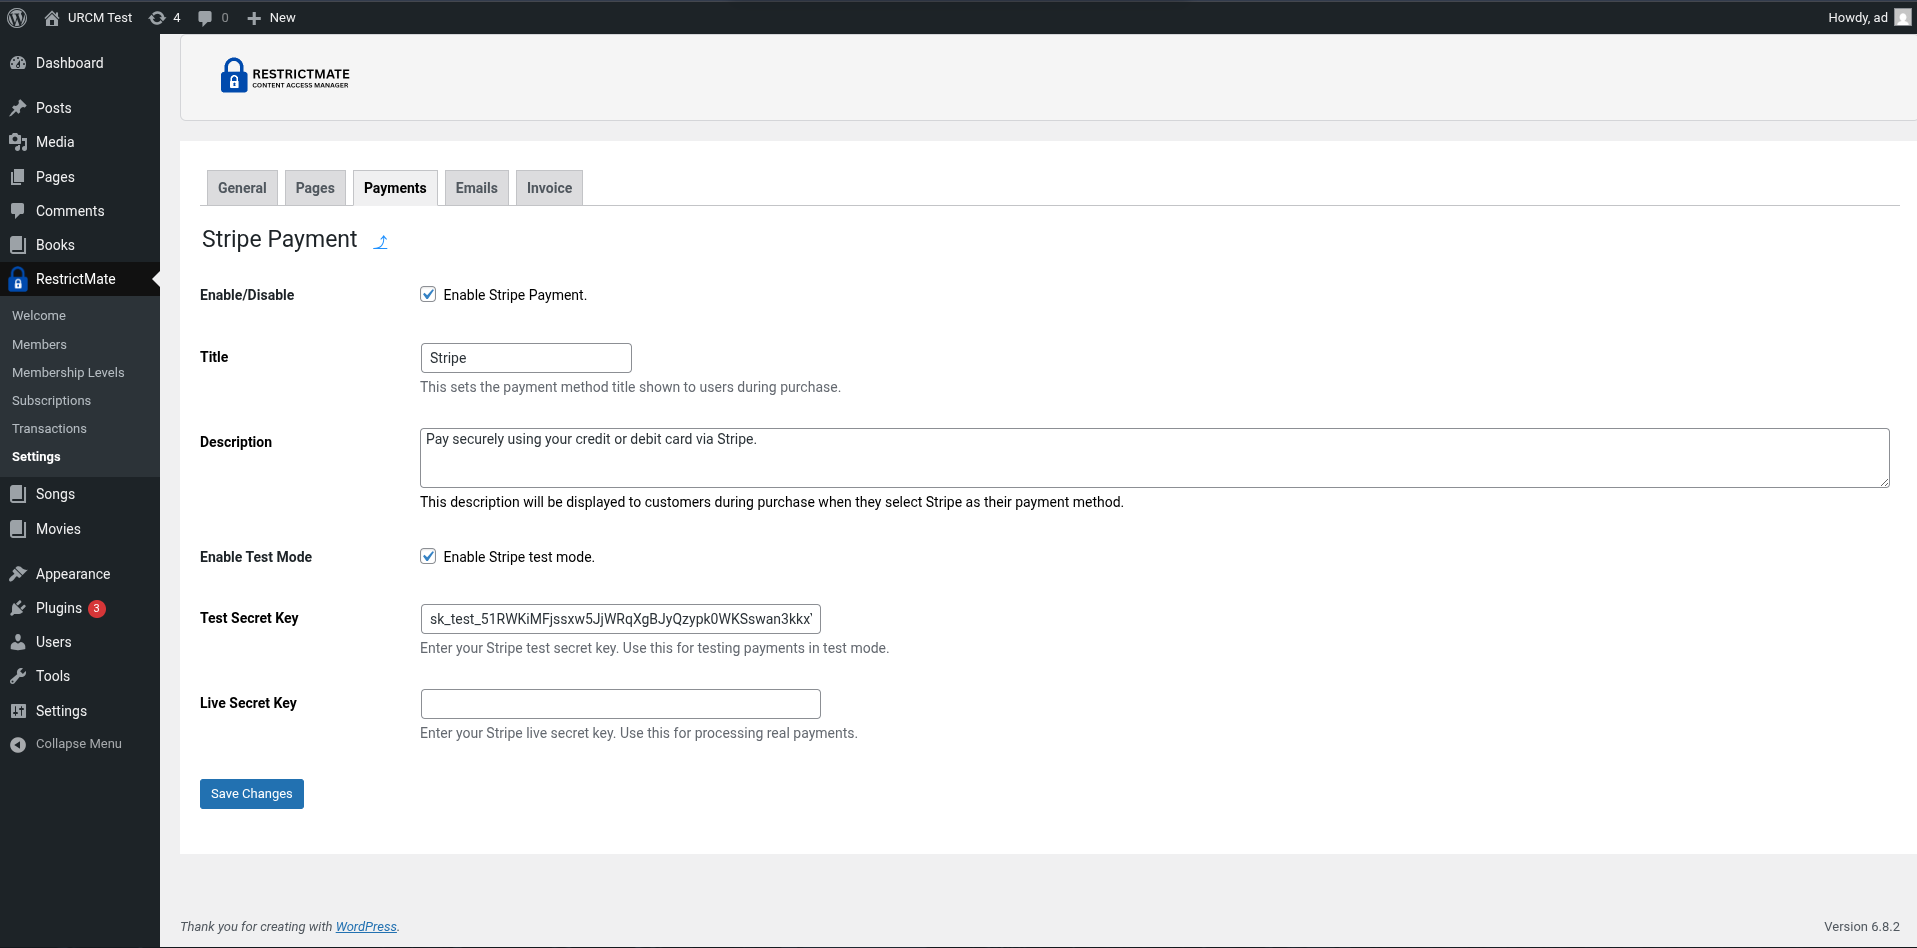Toggle the Enable Stripe Payment checkbox
The image size is (1917, 948).
[x=428, y=294]
